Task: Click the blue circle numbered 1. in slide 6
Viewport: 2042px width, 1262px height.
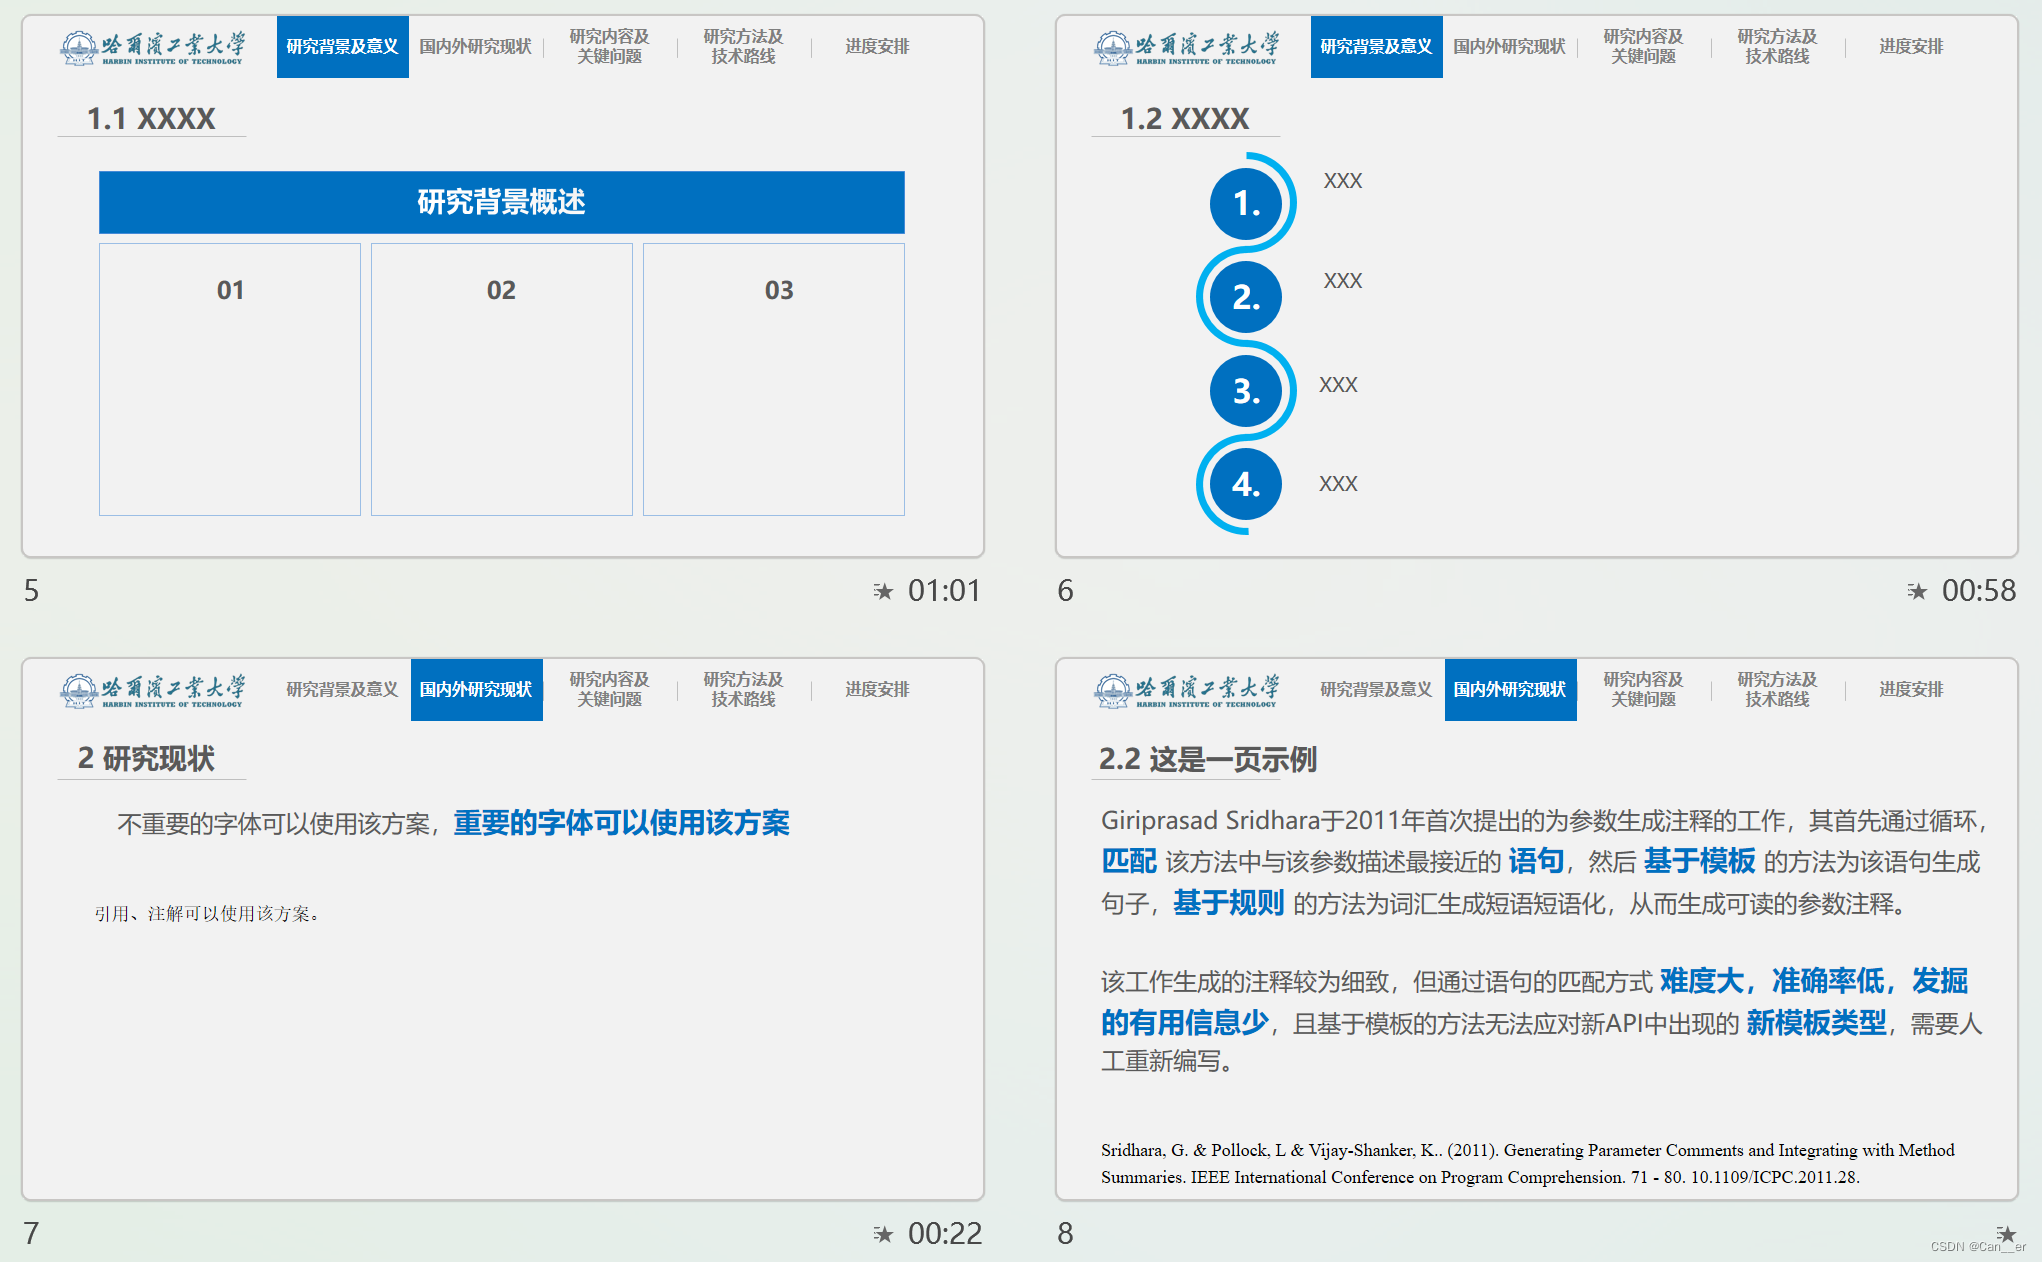Action: [x=1246, y=203]
